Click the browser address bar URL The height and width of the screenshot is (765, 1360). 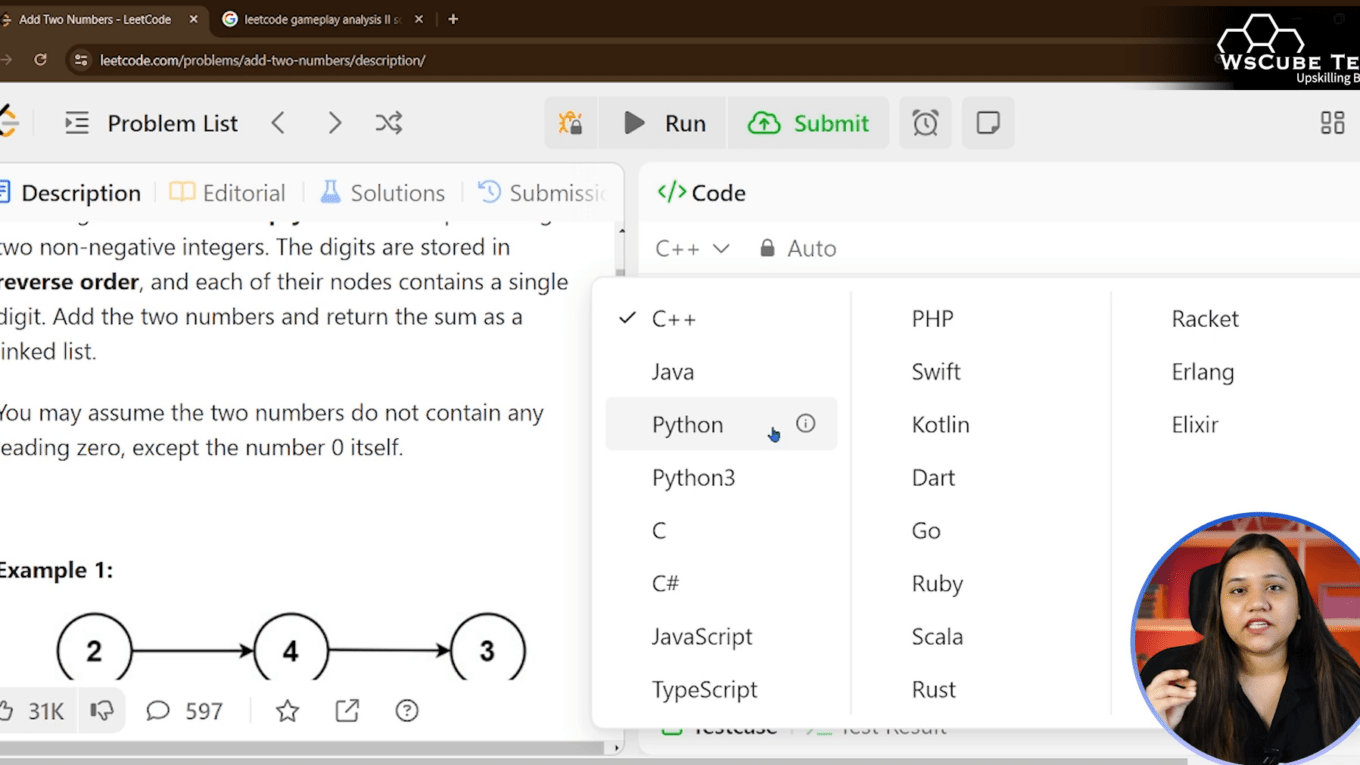(x=263, y=60)
